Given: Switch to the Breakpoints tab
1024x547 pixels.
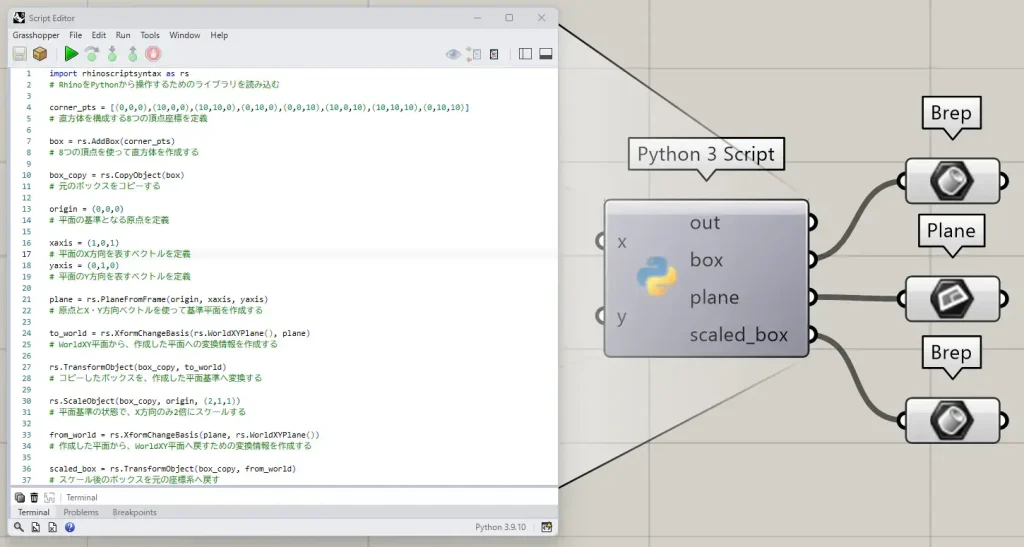Looking at the screenshot, I should click(135, 512).
